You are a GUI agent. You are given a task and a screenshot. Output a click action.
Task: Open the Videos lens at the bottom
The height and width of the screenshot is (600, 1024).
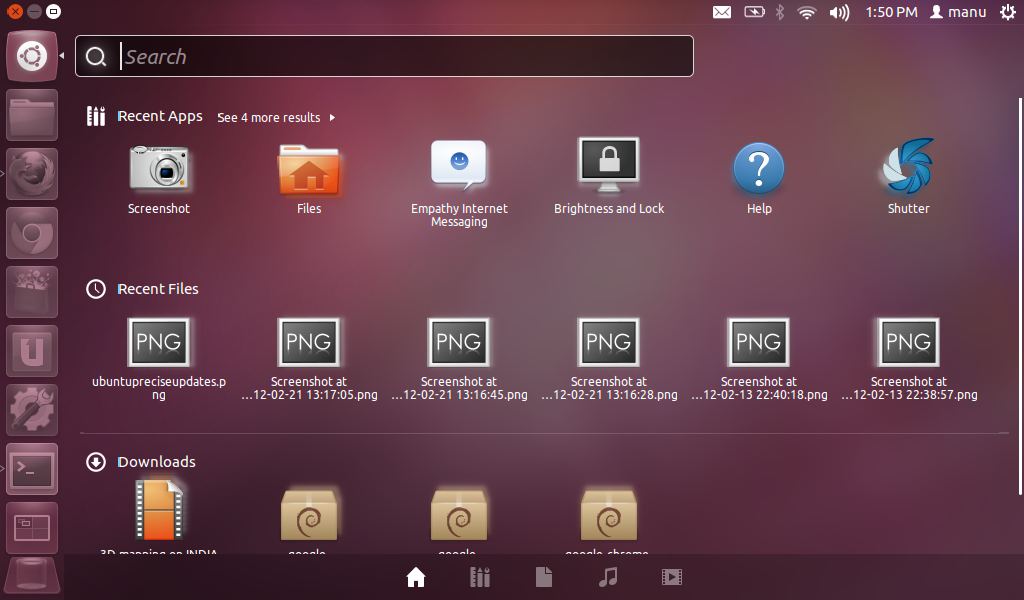671,577
